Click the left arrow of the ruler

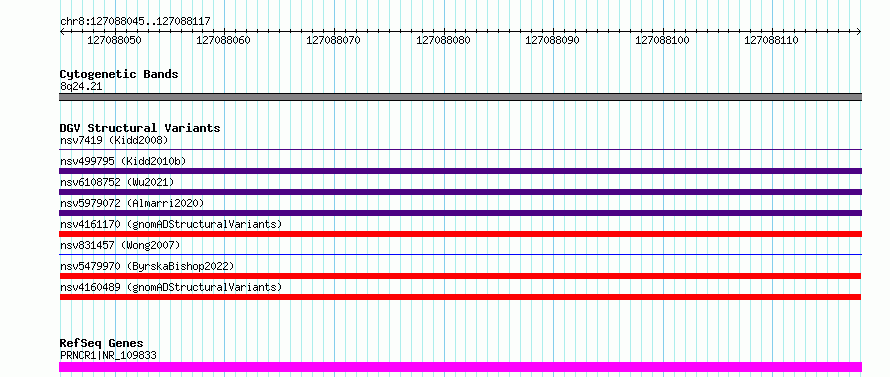click(62, 32)
